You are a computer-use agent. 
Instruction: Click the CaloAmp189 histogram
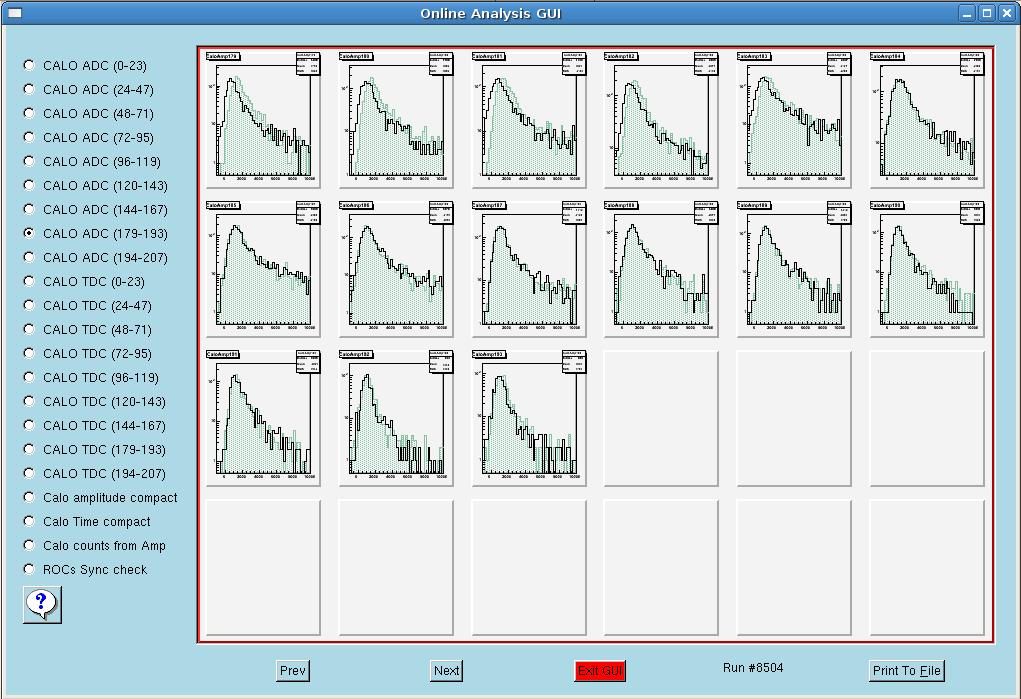pyautogui.click(x=794, y=270)
